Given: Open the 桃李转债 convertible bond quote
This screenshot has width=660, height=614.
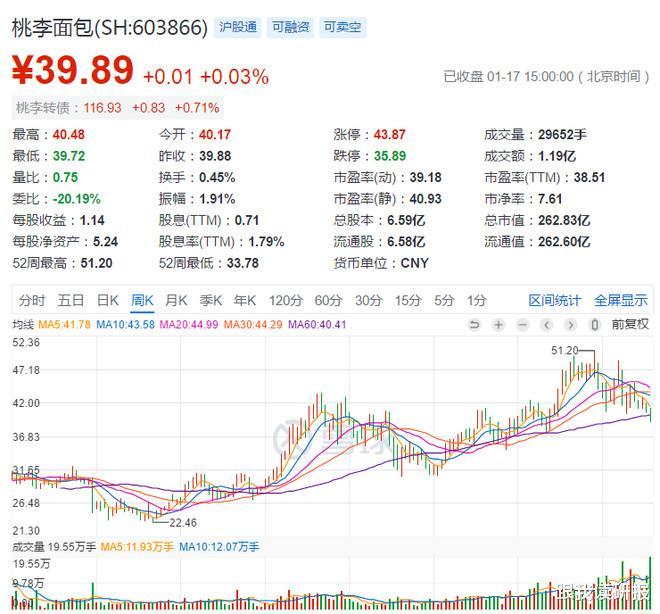Looking at the screenshot, I should pyautogui.click(x=117, y=108).
